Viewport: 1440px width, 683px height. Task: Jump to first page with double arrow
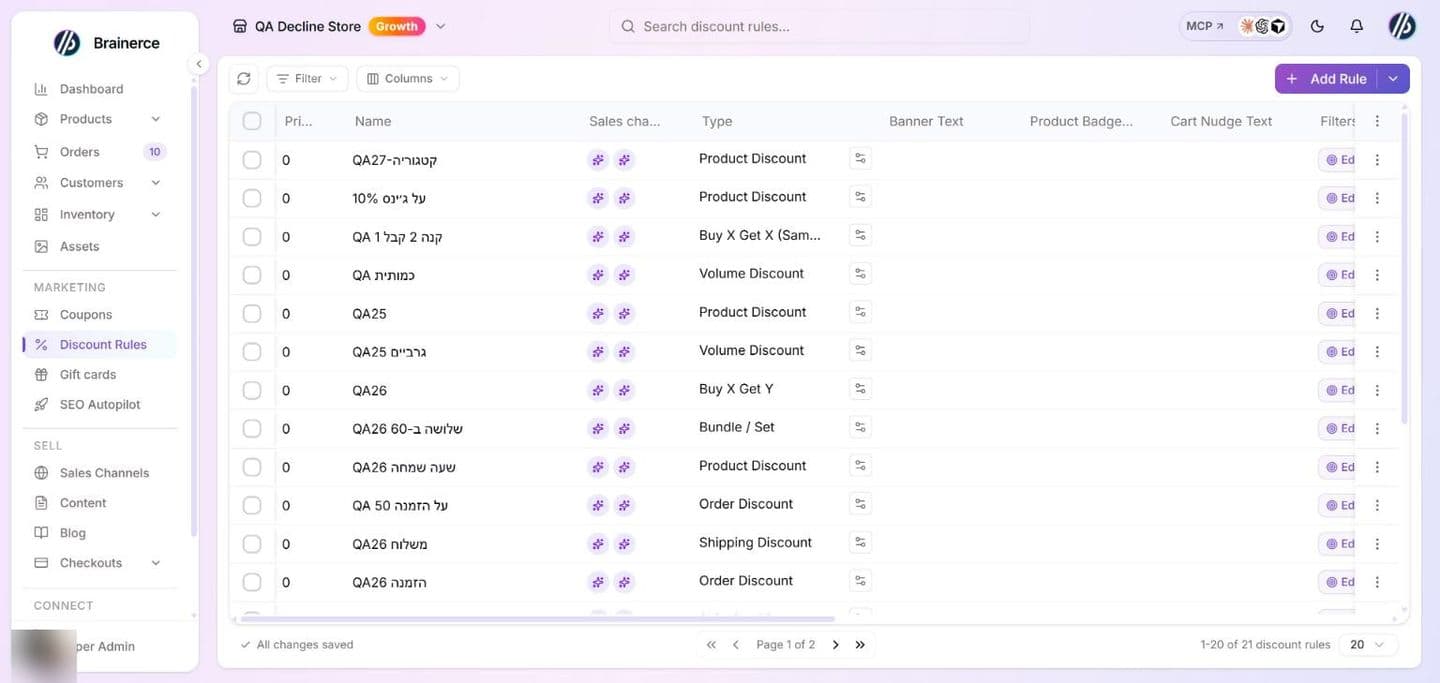pos(711,645)
